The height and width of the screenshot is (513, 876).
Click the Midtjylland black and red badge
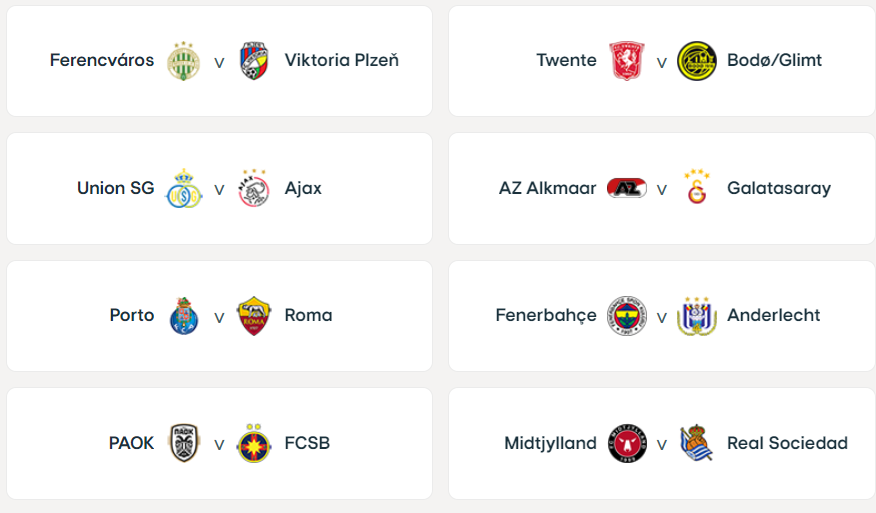point(627,443)
